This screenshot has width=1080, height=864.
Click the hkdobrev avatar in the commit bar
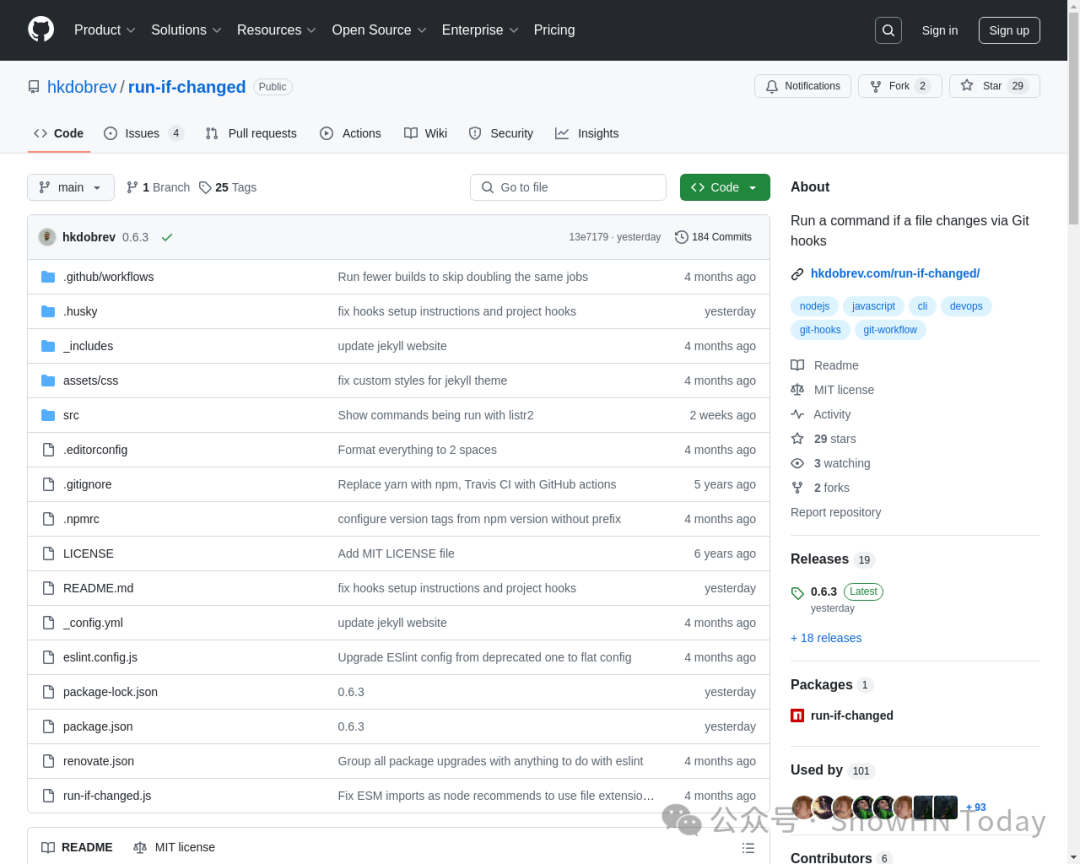(x=47, y=237)
